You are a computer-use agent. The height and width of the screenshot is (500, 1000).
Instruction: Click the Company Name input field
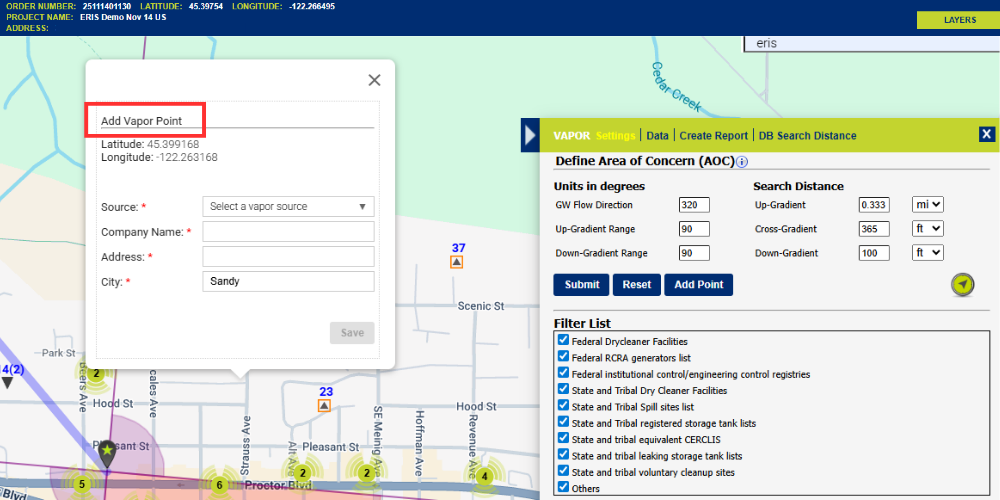click(x=288, y=232)
